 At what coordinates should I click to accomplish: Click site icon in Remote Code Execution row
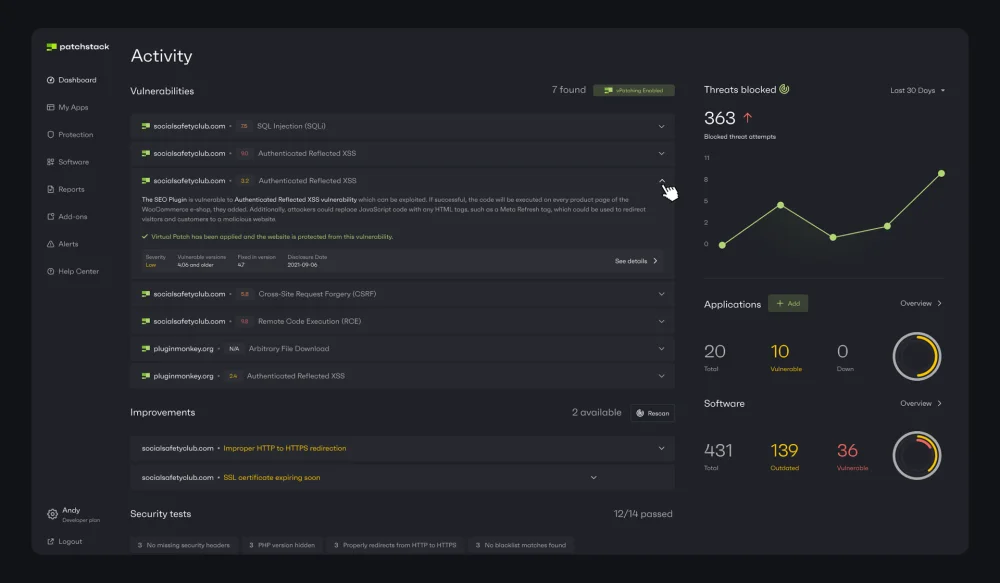(x=145, y=321)
